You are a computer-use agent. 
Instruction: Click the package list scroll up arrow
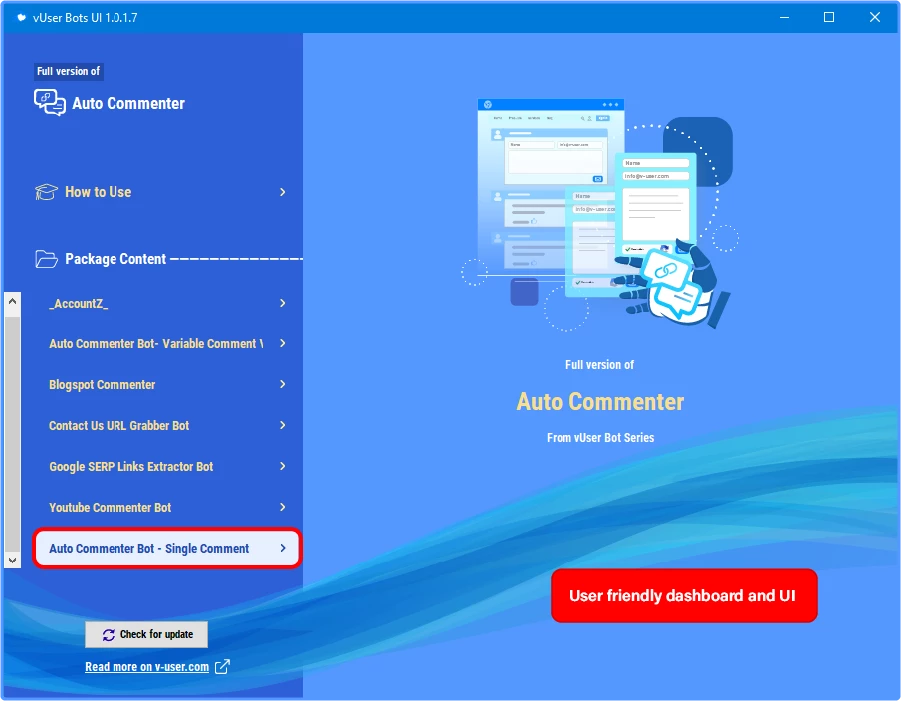[x=13, y=301]
